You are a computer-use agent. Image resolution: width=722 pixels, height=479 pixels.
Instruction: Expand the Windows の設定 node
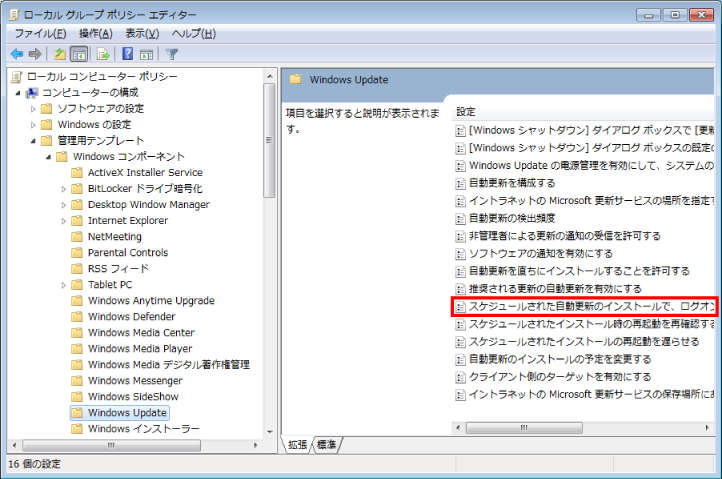[x=33, y=125]
